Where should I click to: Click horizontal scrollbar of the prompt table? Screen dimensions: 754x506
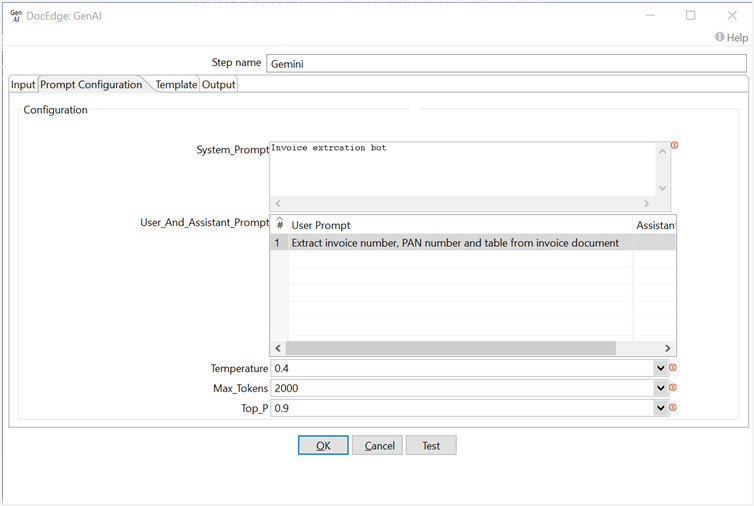point(450,347)
